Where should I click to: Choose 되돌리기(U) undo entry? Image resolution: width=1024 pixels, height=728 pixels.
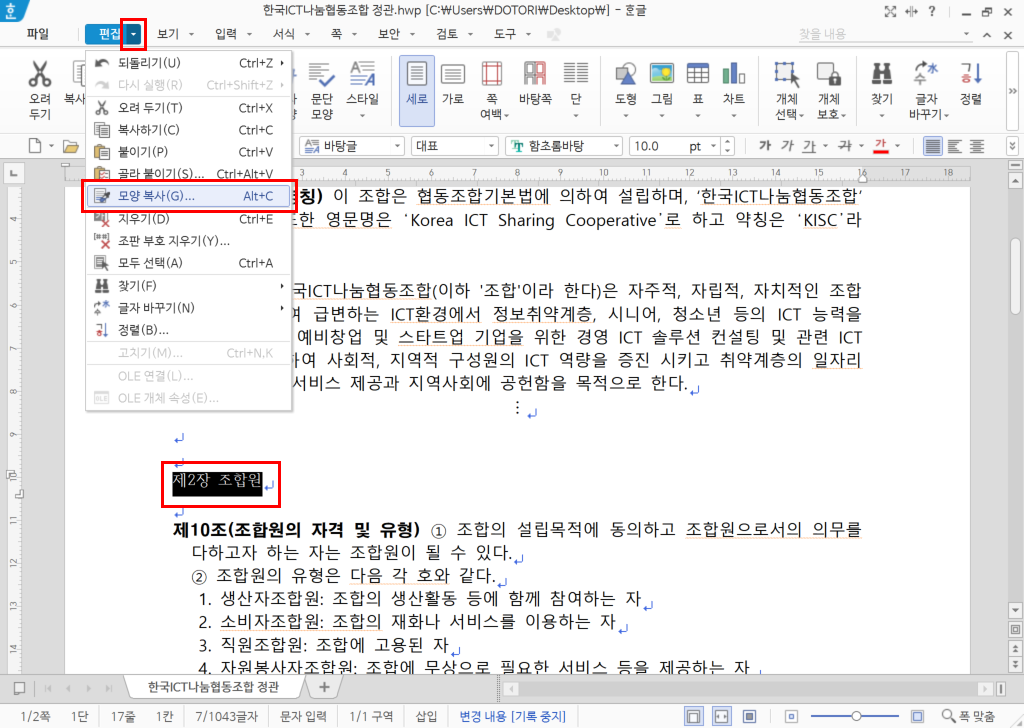(x=189, y=63)
